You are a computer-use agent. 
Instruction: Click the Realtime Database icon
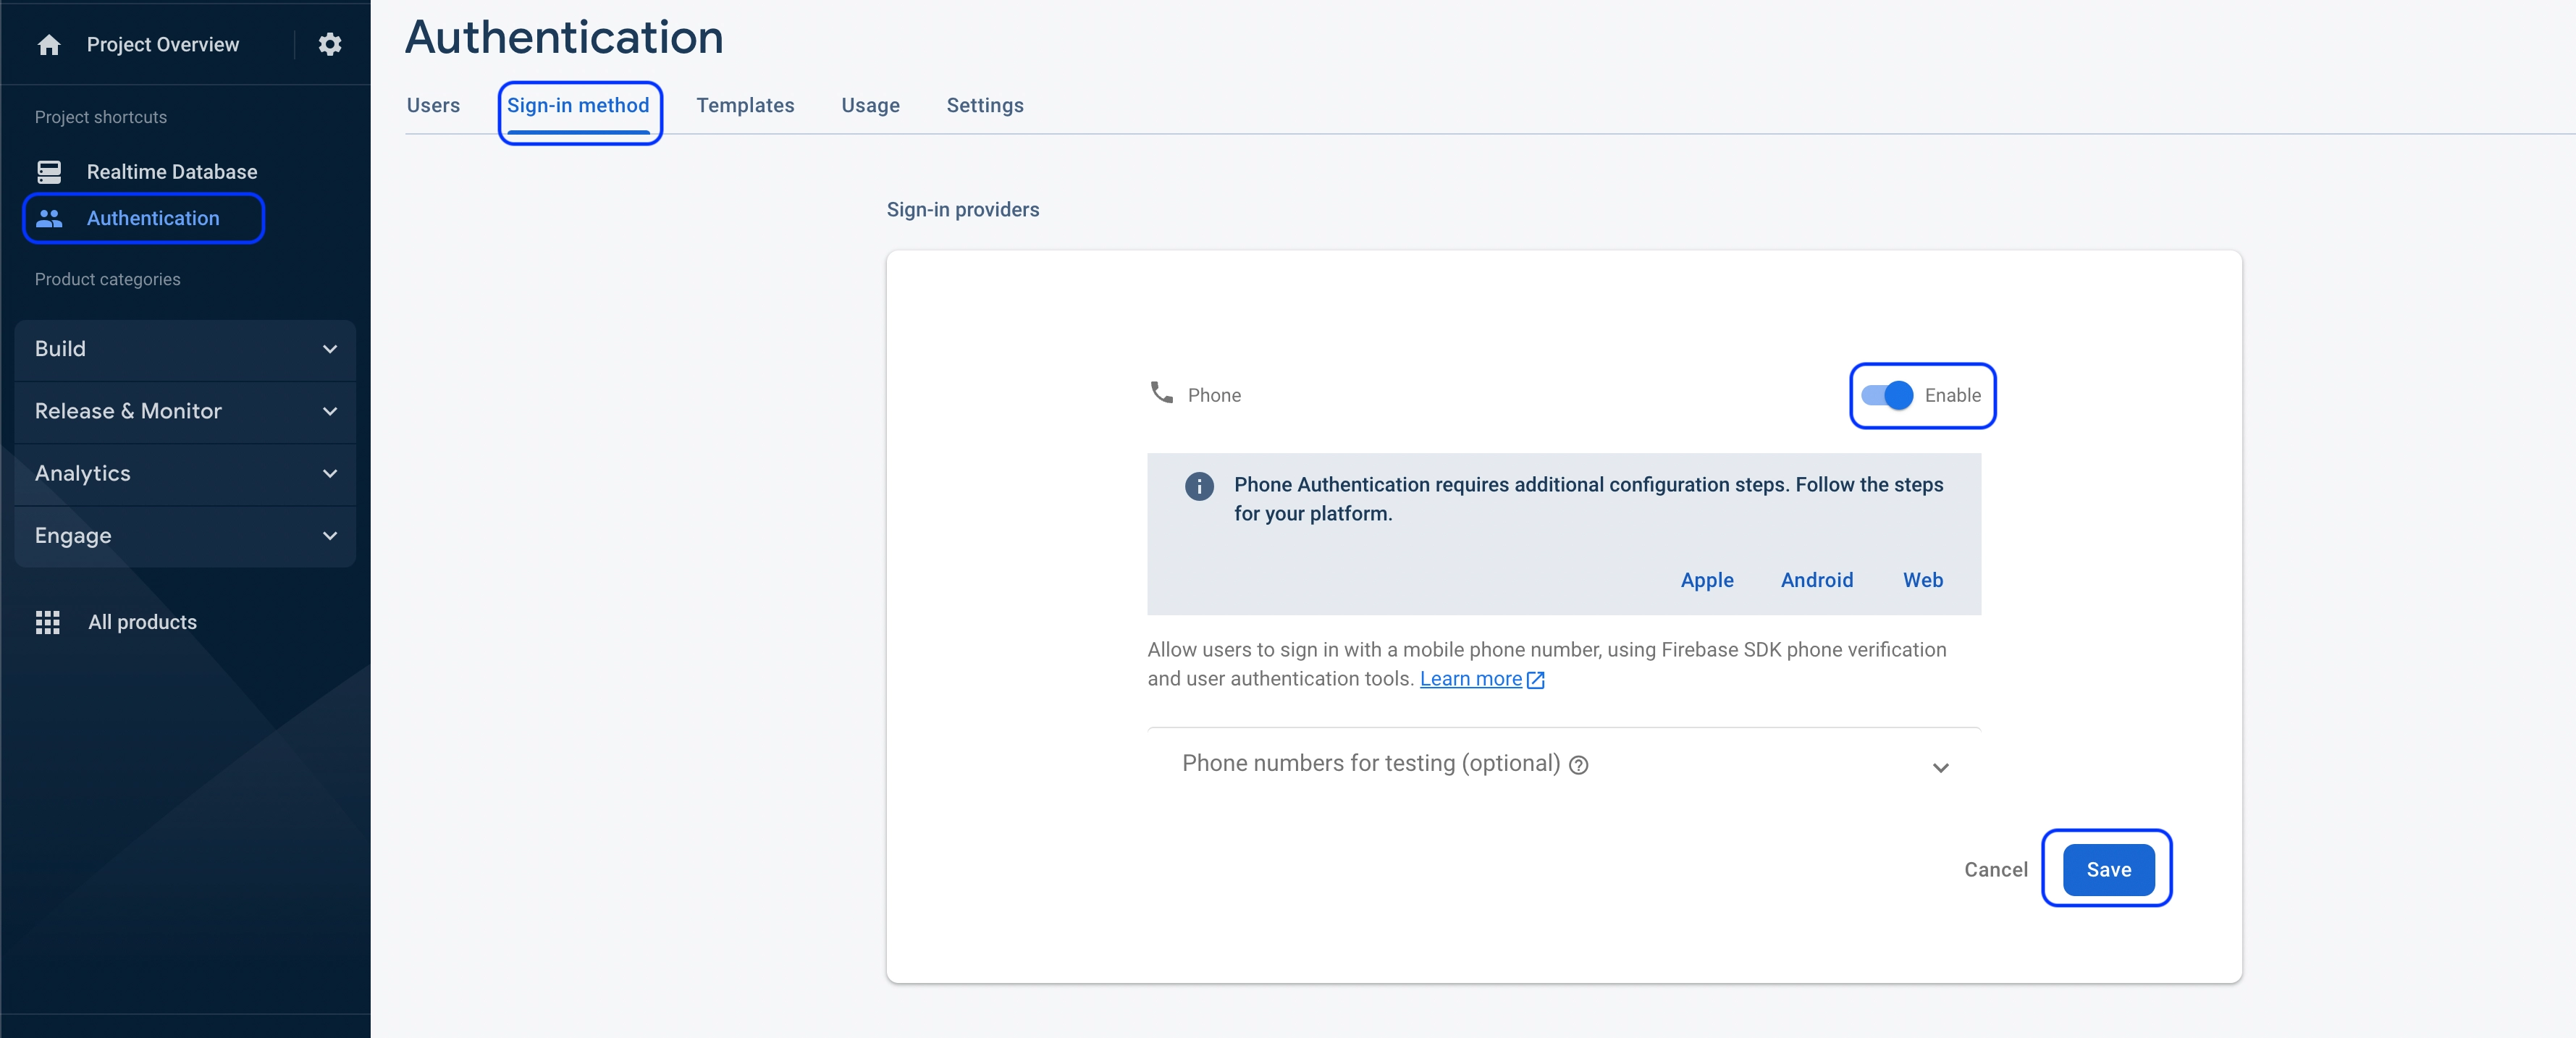(x=49, y=172)
